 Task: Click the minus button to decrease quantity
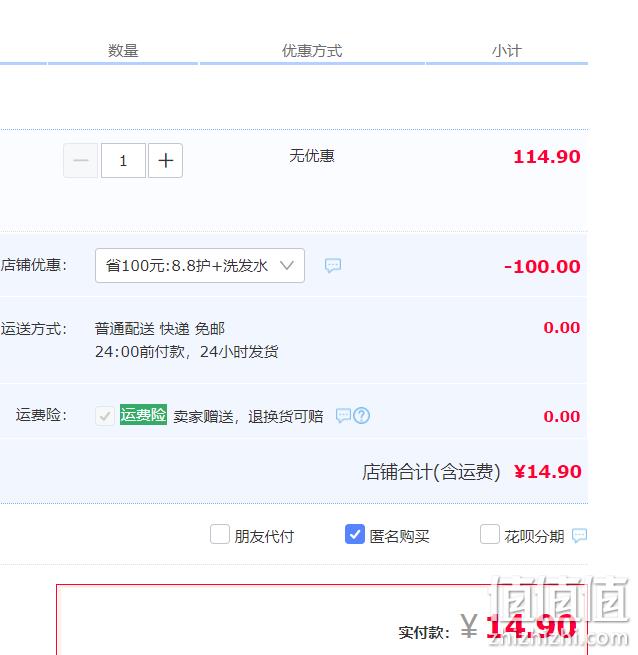coord(81,160)
